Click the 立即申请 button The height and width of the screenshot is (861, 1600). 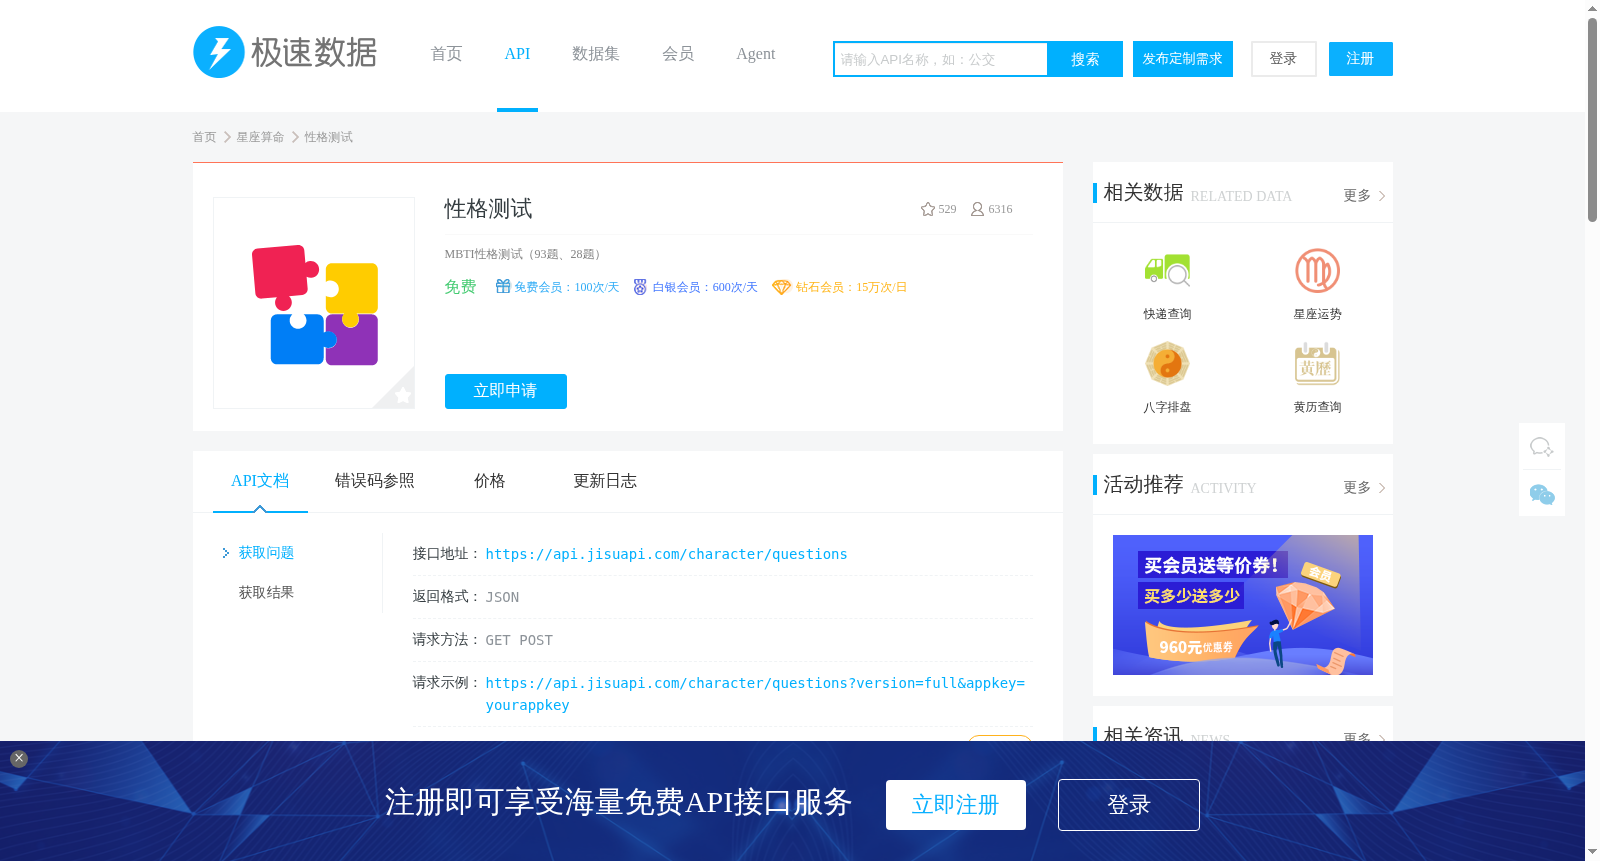click(506, 391)
